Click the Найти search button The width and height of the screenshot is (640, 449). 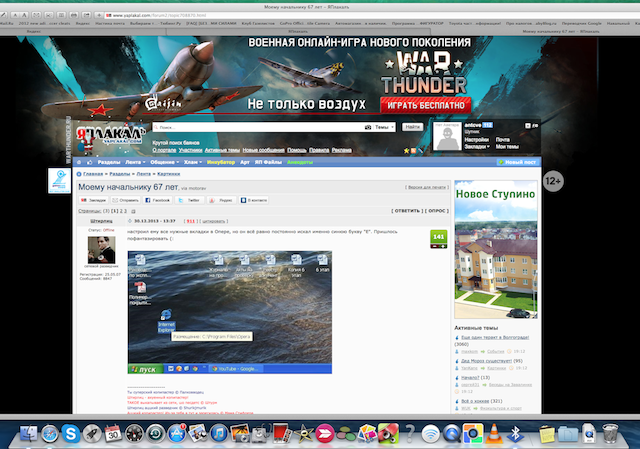pyautogui.click(x=412, y=127)
